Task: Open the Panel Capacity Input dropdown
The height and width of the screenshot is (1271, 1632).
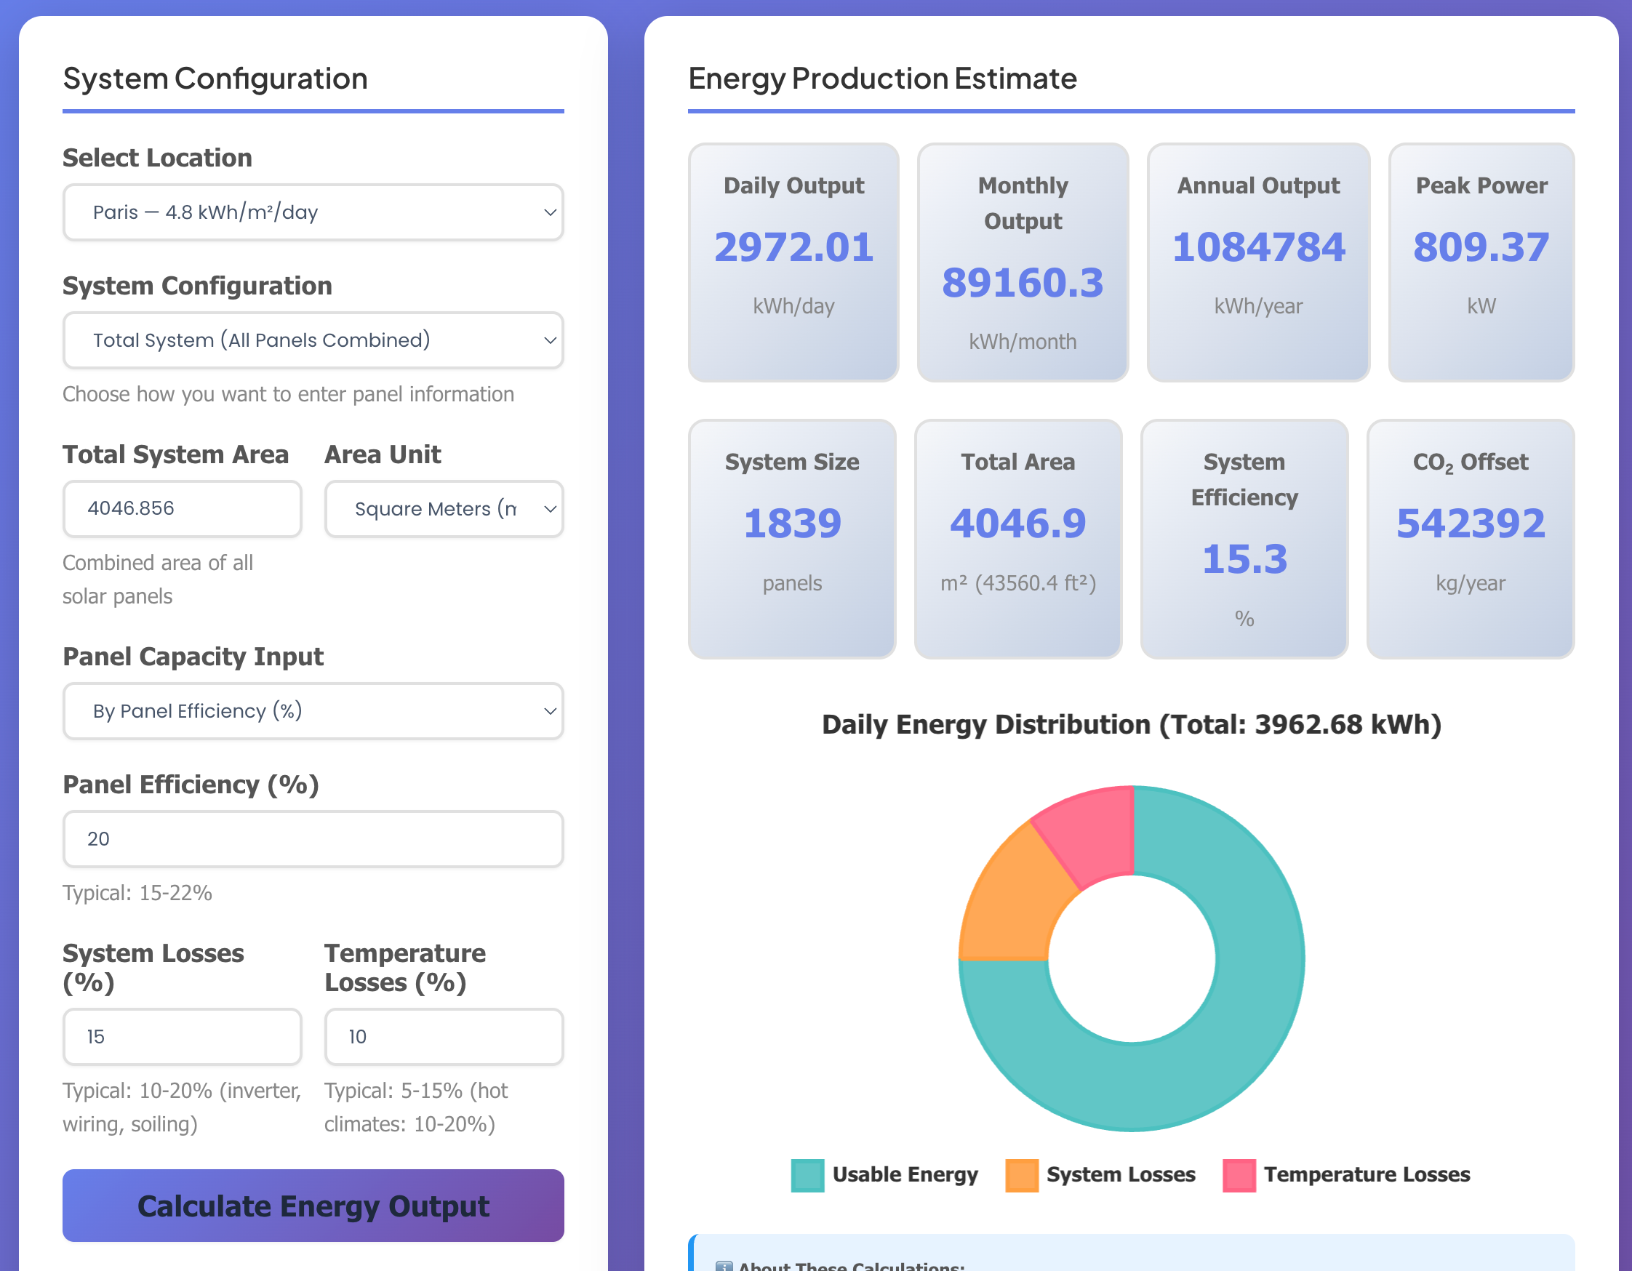Action: (313, 711)
